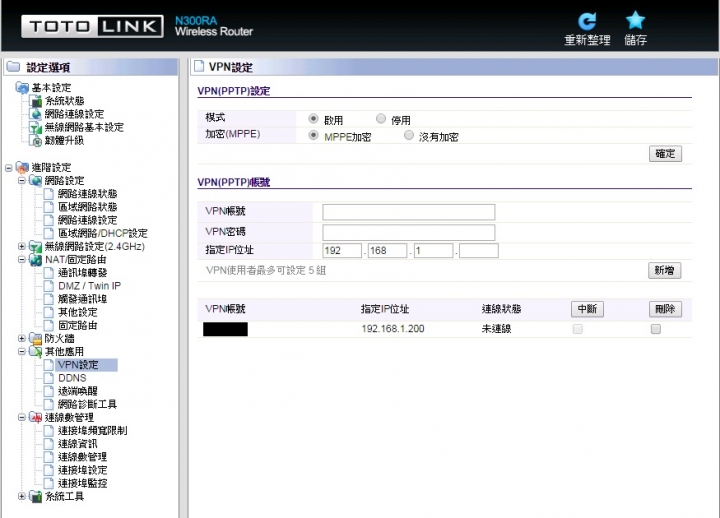Click the 防火牆 folder icon
Image resolution: width=720 pixels, height=518 pixels.
pos(36,338)
